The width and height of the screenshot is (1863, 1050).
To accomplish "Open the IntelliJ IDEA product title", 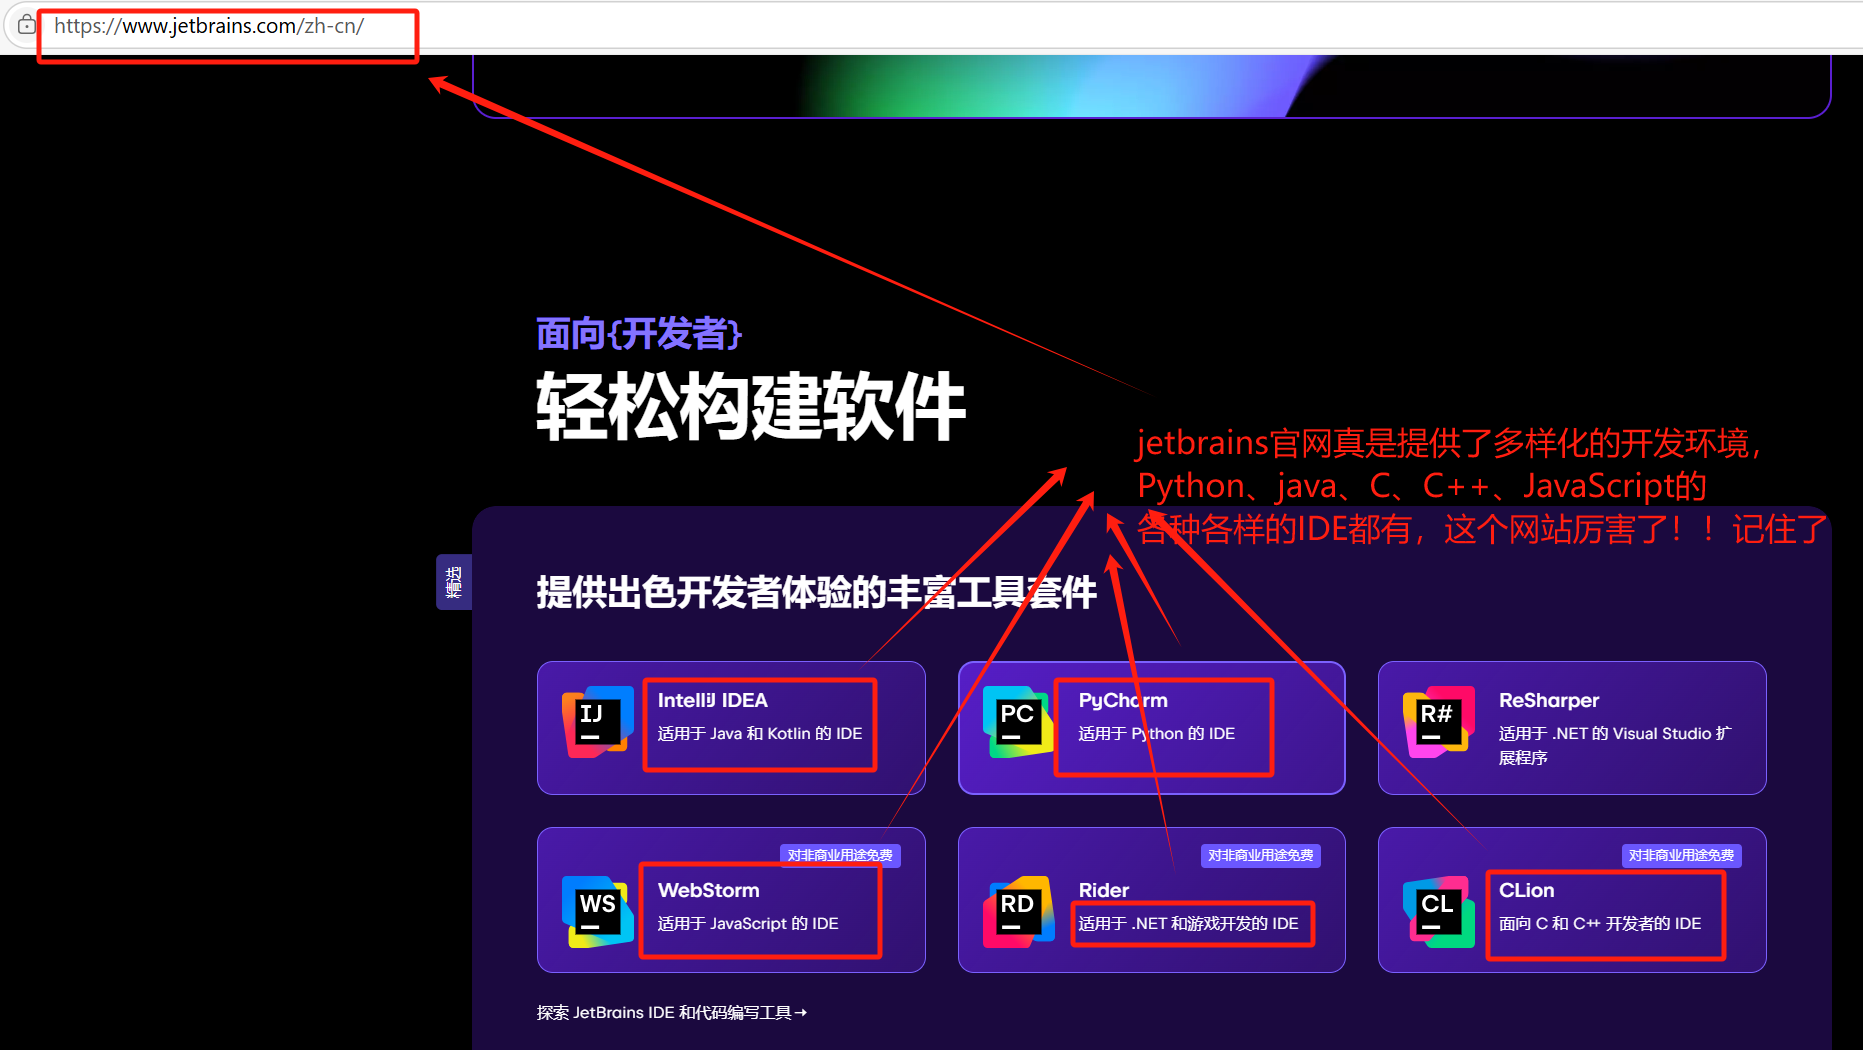I will pos(713,700).
